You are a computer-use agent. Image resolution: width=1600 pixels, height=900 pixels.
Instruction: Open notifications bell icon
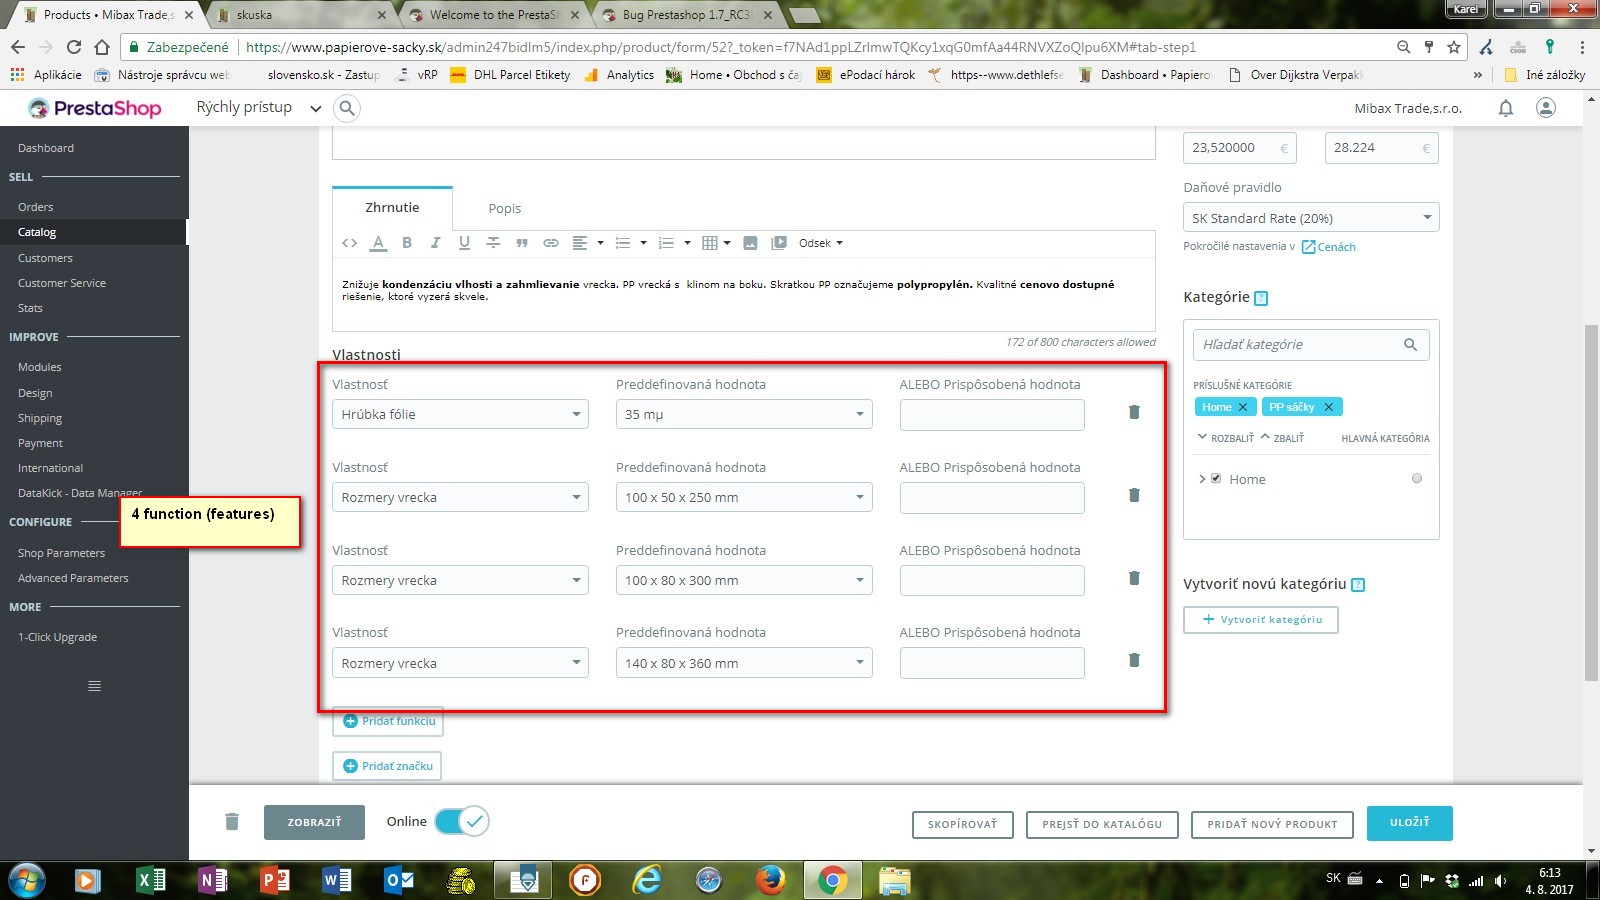[x=1506, y=108]
